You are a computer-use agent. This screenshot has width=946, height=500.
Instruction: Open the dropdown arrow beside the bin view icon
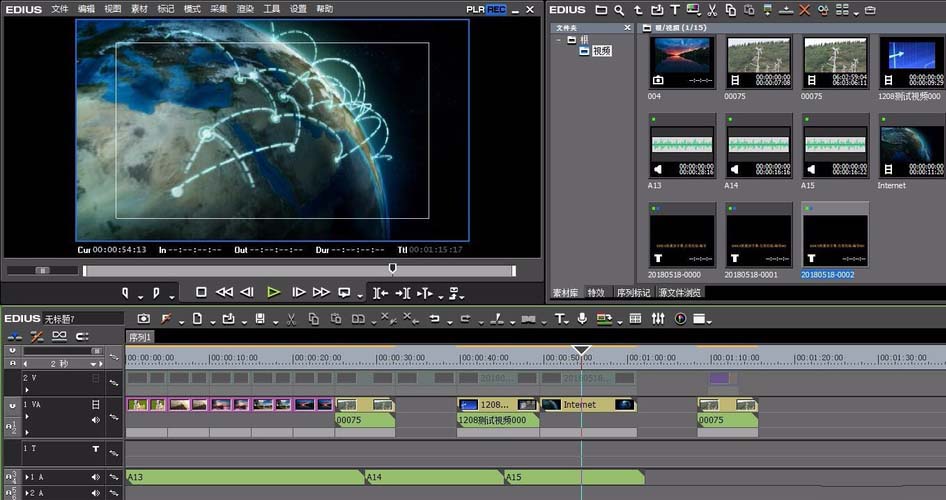(x=857, y=13)
